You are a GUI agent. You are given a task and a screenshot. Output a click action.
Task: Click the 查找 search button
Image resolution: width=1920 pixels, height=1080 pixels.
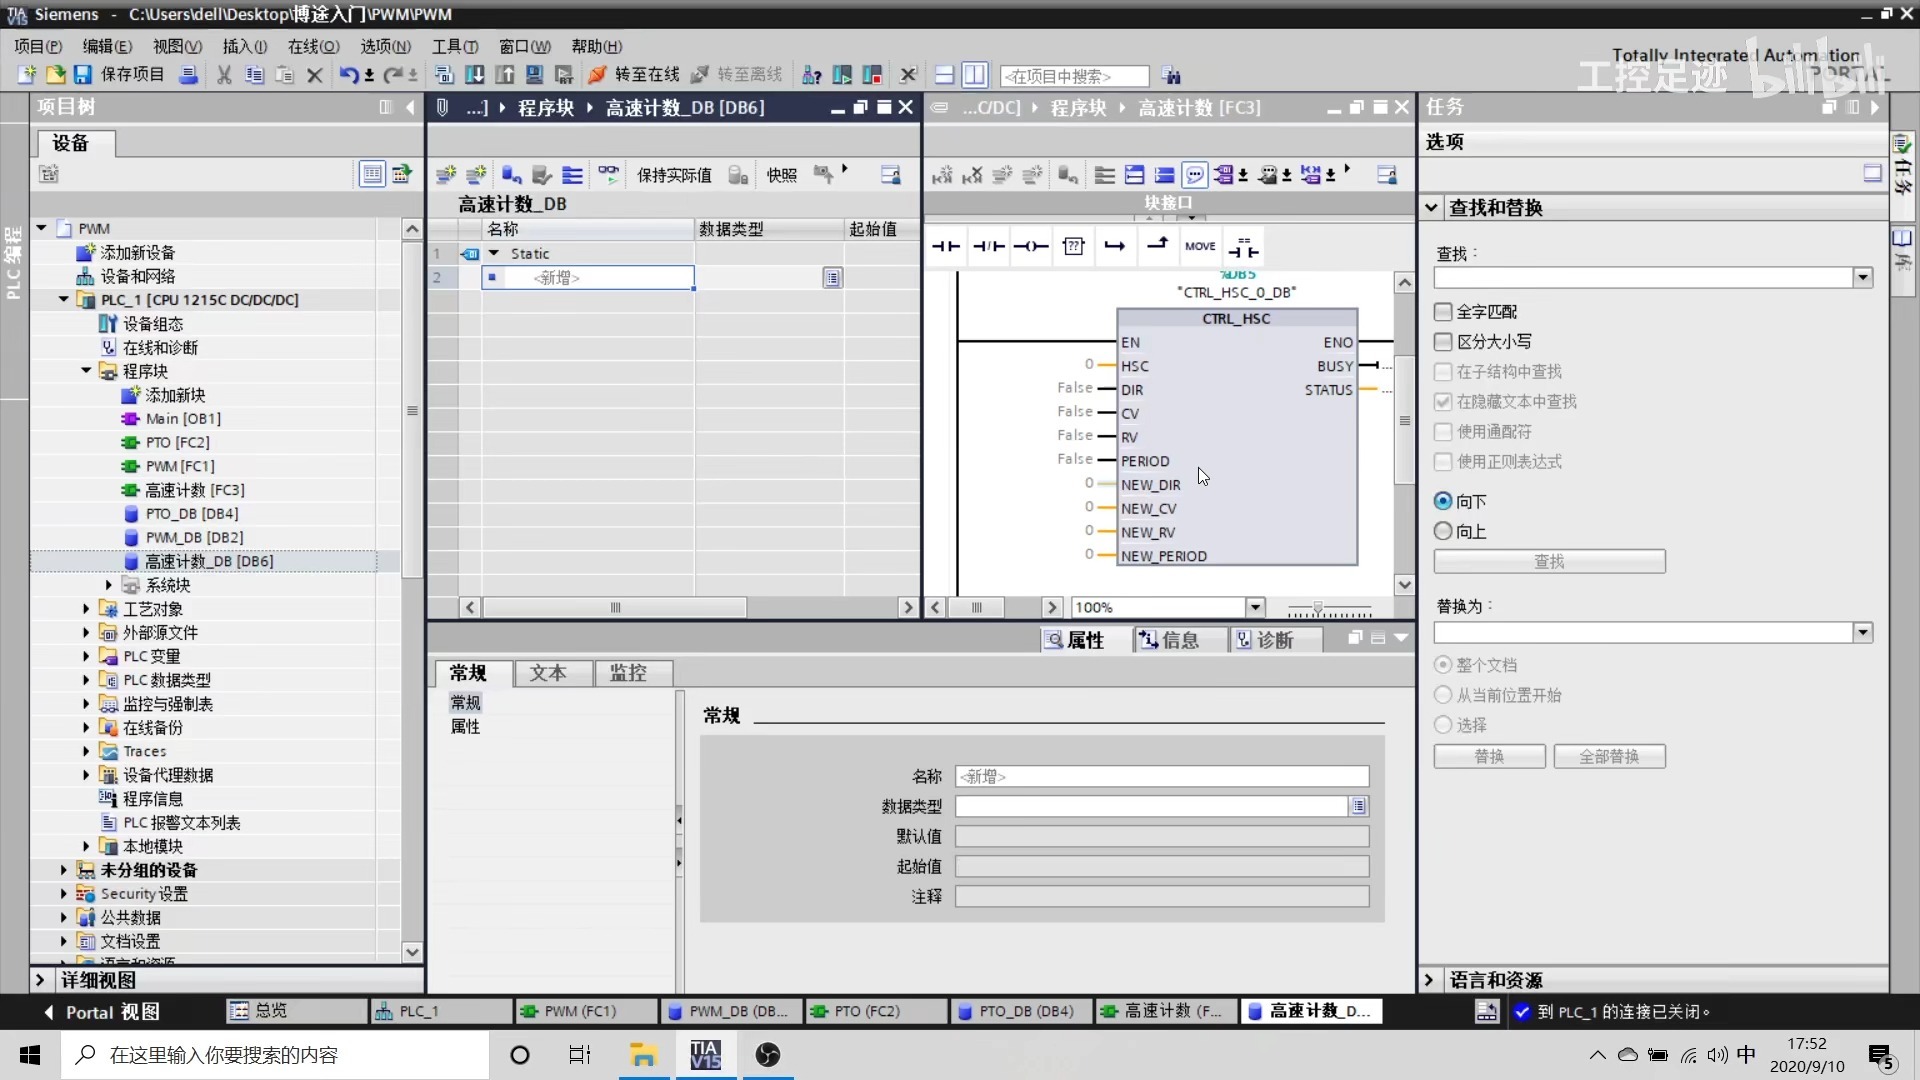[x=1549, y=561]
